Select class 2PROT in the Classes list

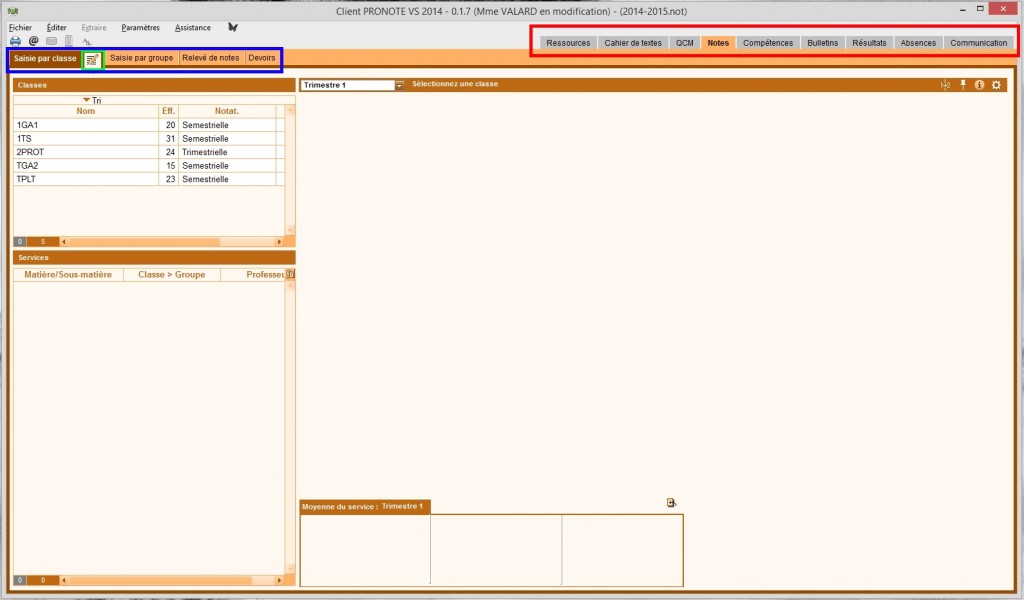(31, 152)
